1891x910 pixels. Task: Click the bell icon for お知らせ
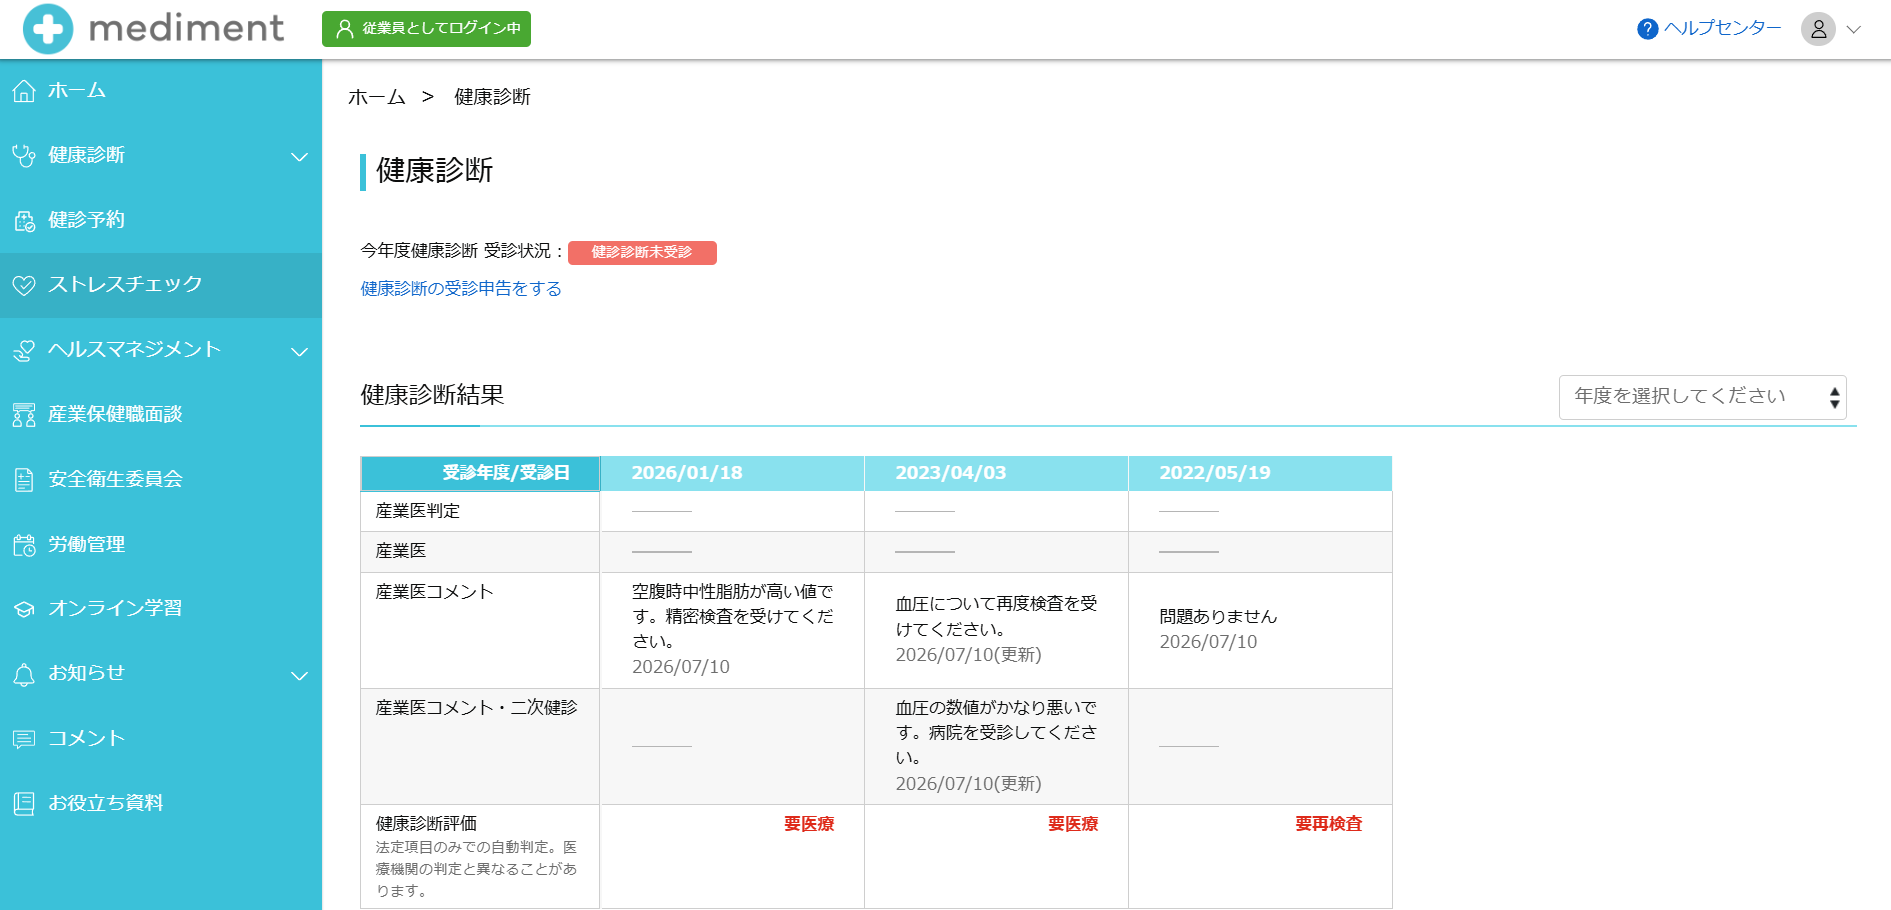tap(24, 674)
